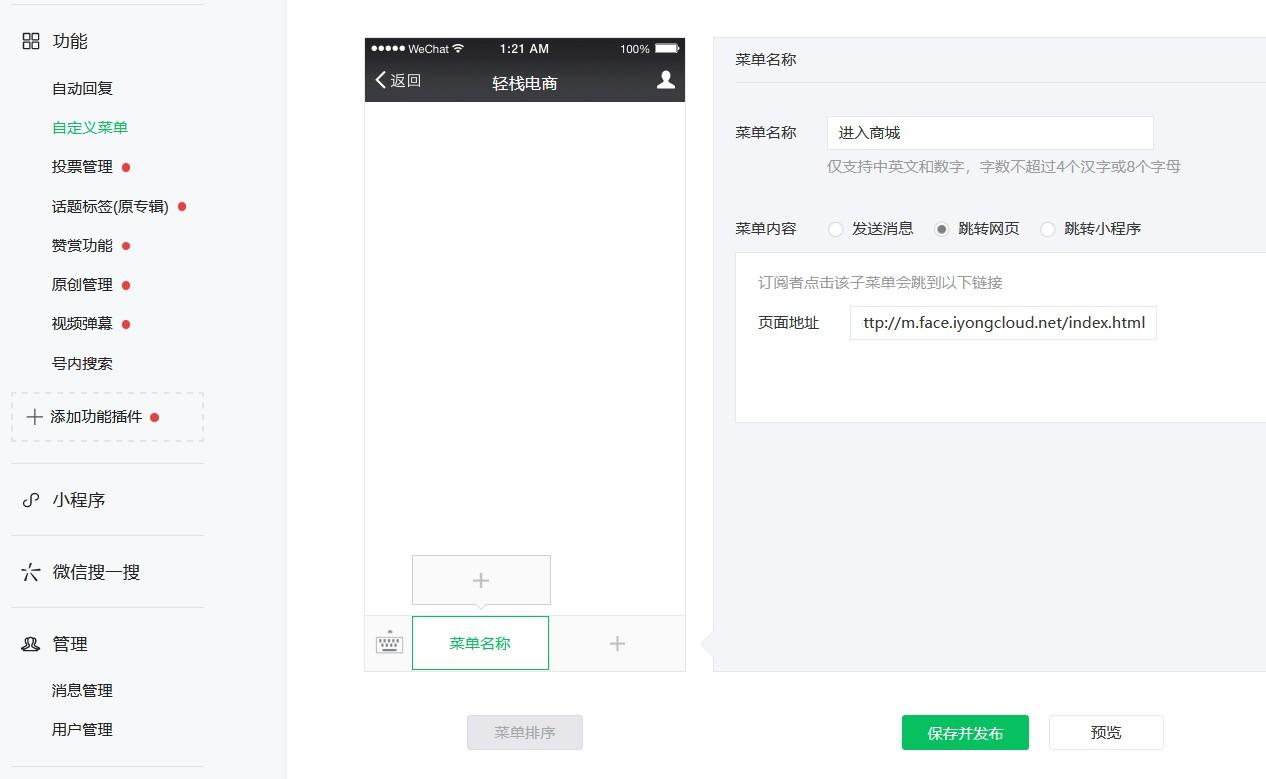
Task: Select 跳转网页 radio option
Action: [x=941, y=229]
